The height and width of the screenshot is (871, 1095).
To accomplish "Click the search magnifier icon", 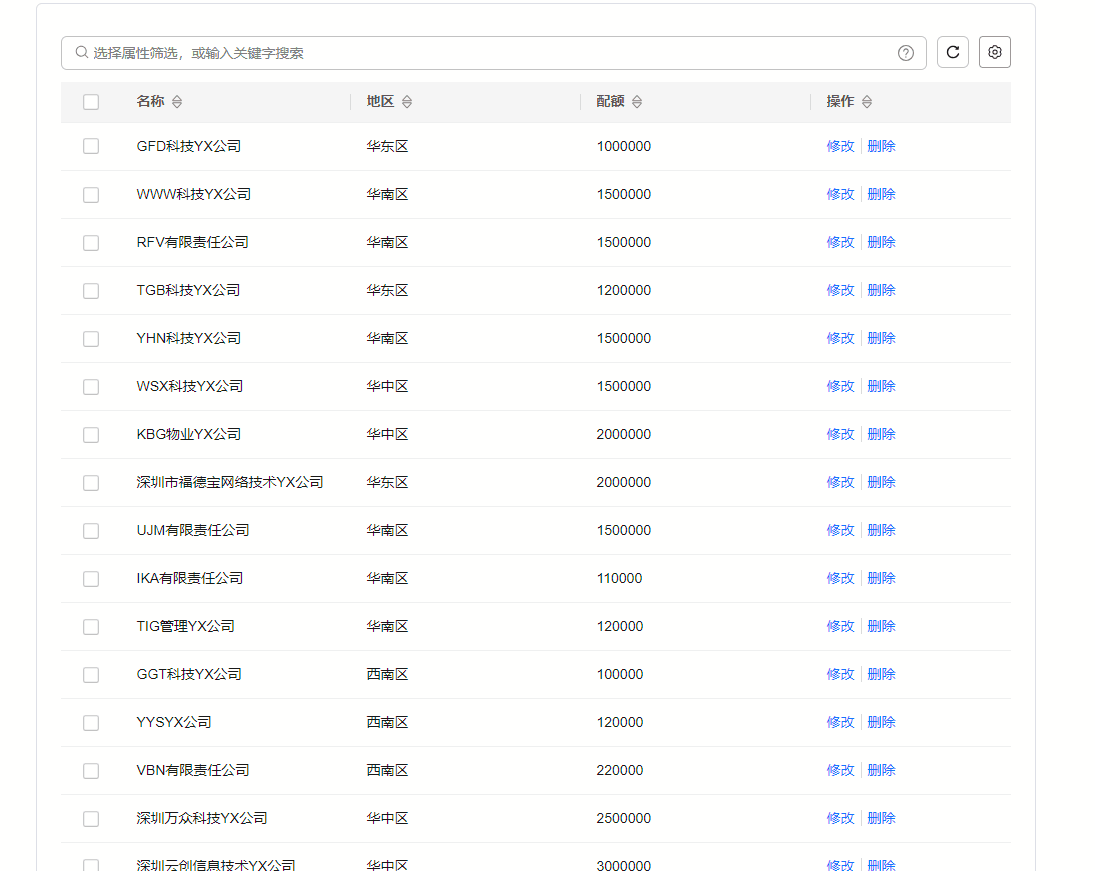I will (81, 52).
